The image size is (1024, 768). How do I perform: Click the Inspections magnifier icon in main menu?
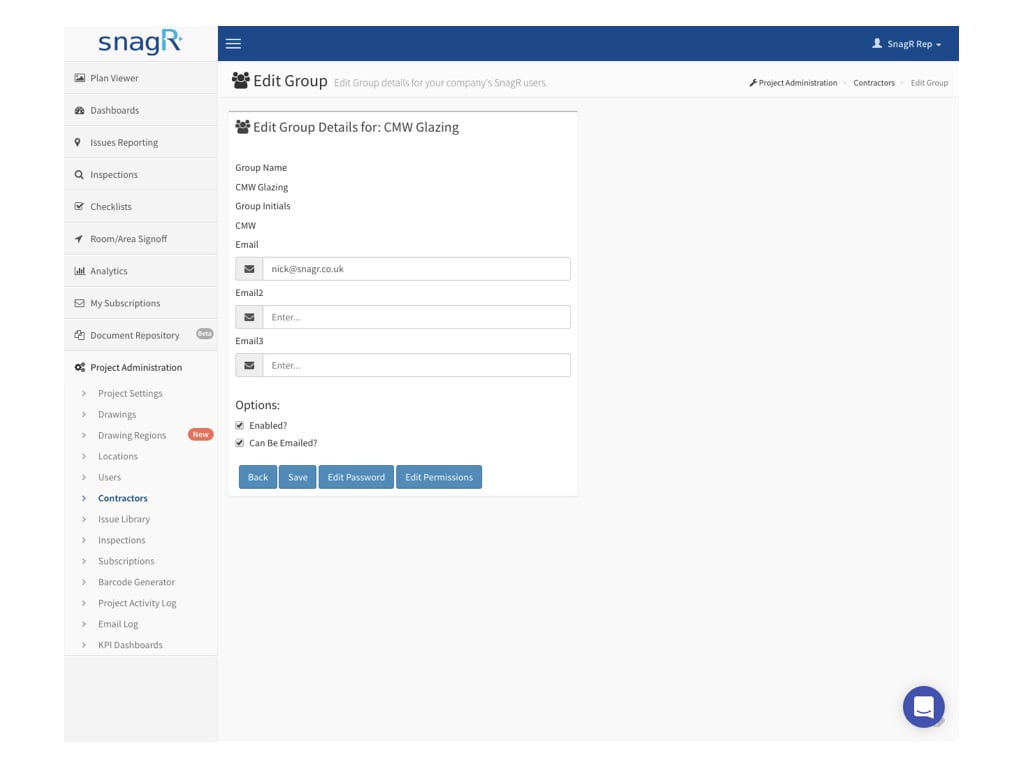(79, 174)
